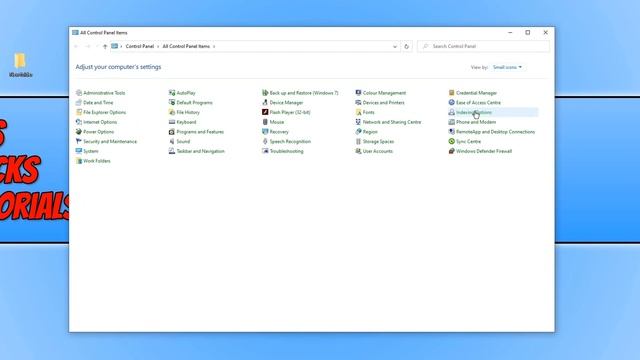
Task: Click the Forward navigation arrow
Action: tap(87, 47)
